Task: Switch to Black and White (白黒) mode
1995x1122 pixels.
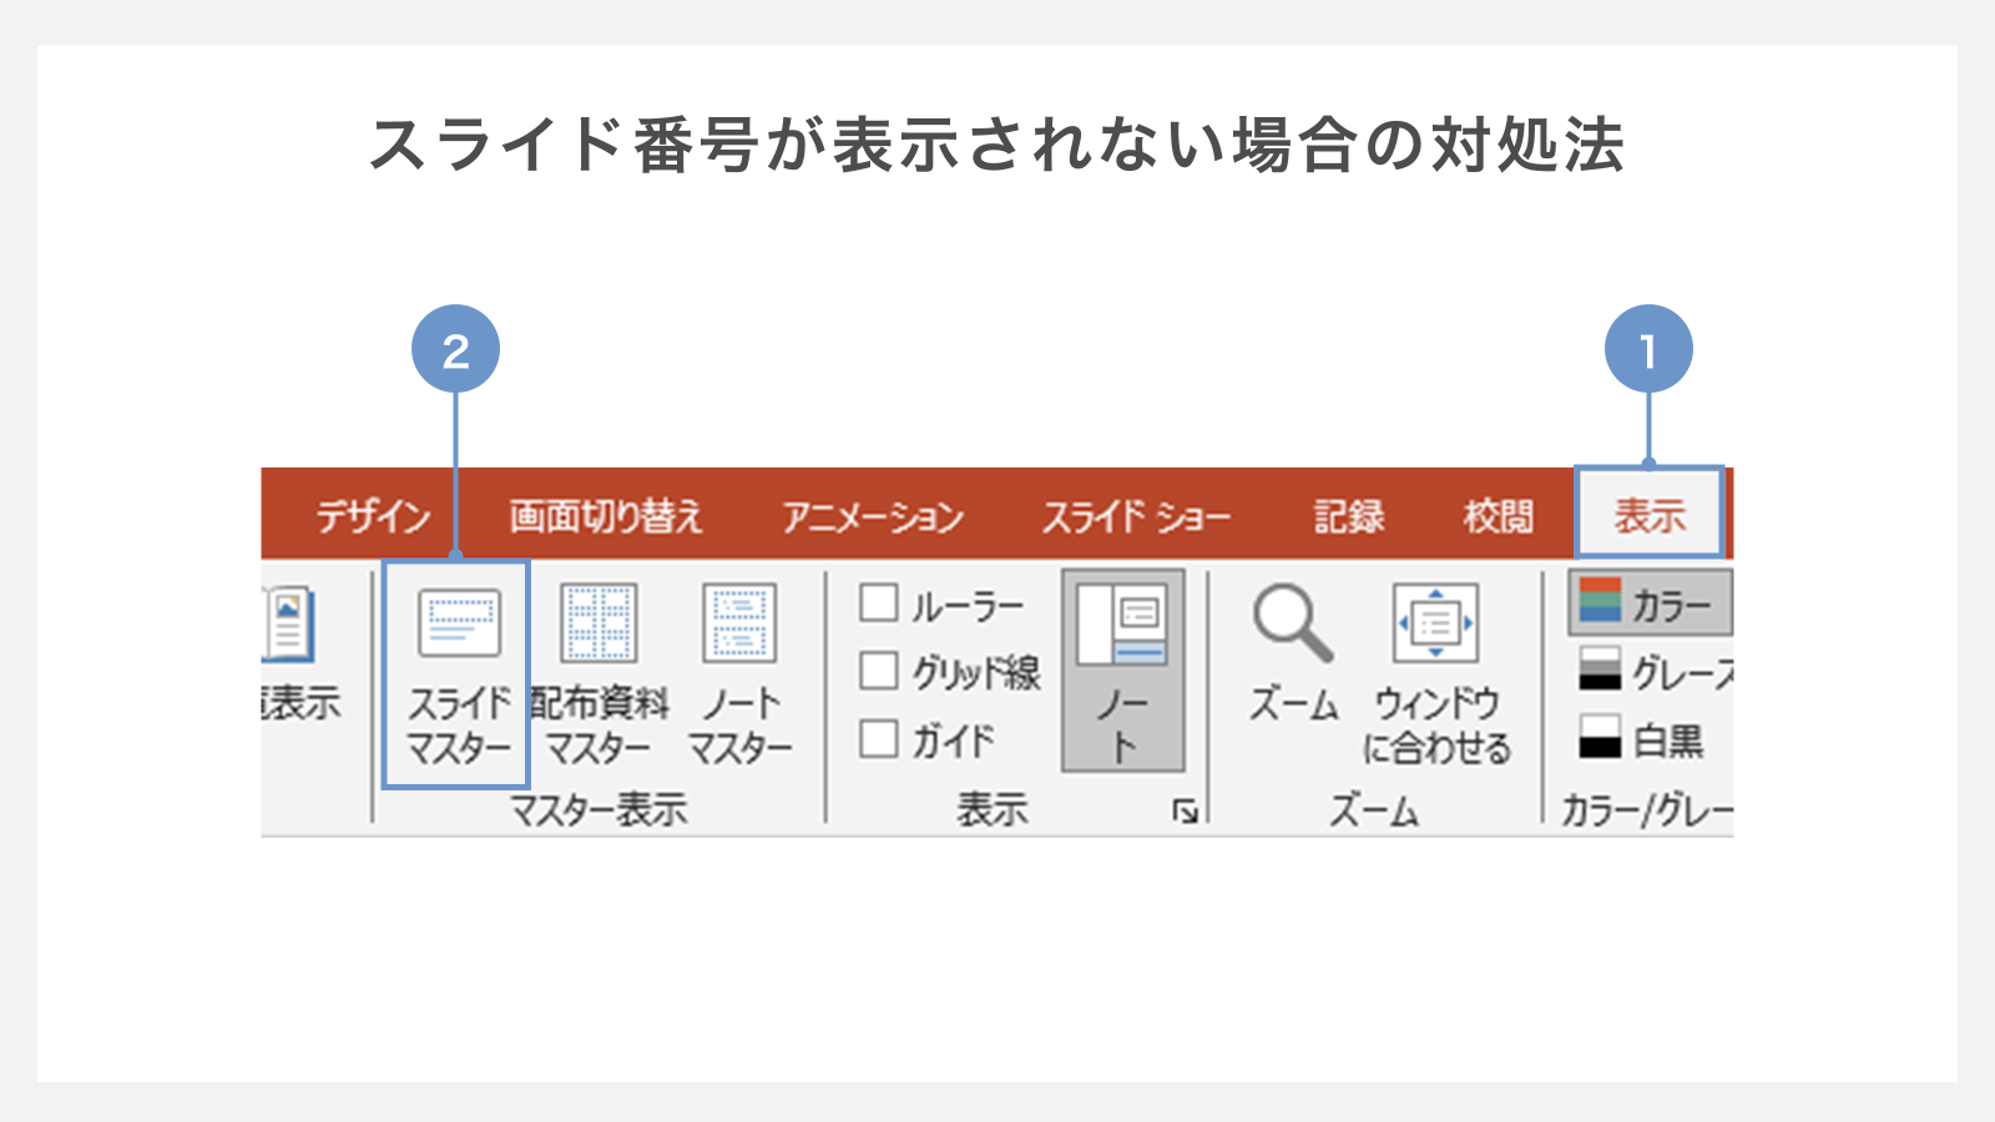Action: (1640, 739)
